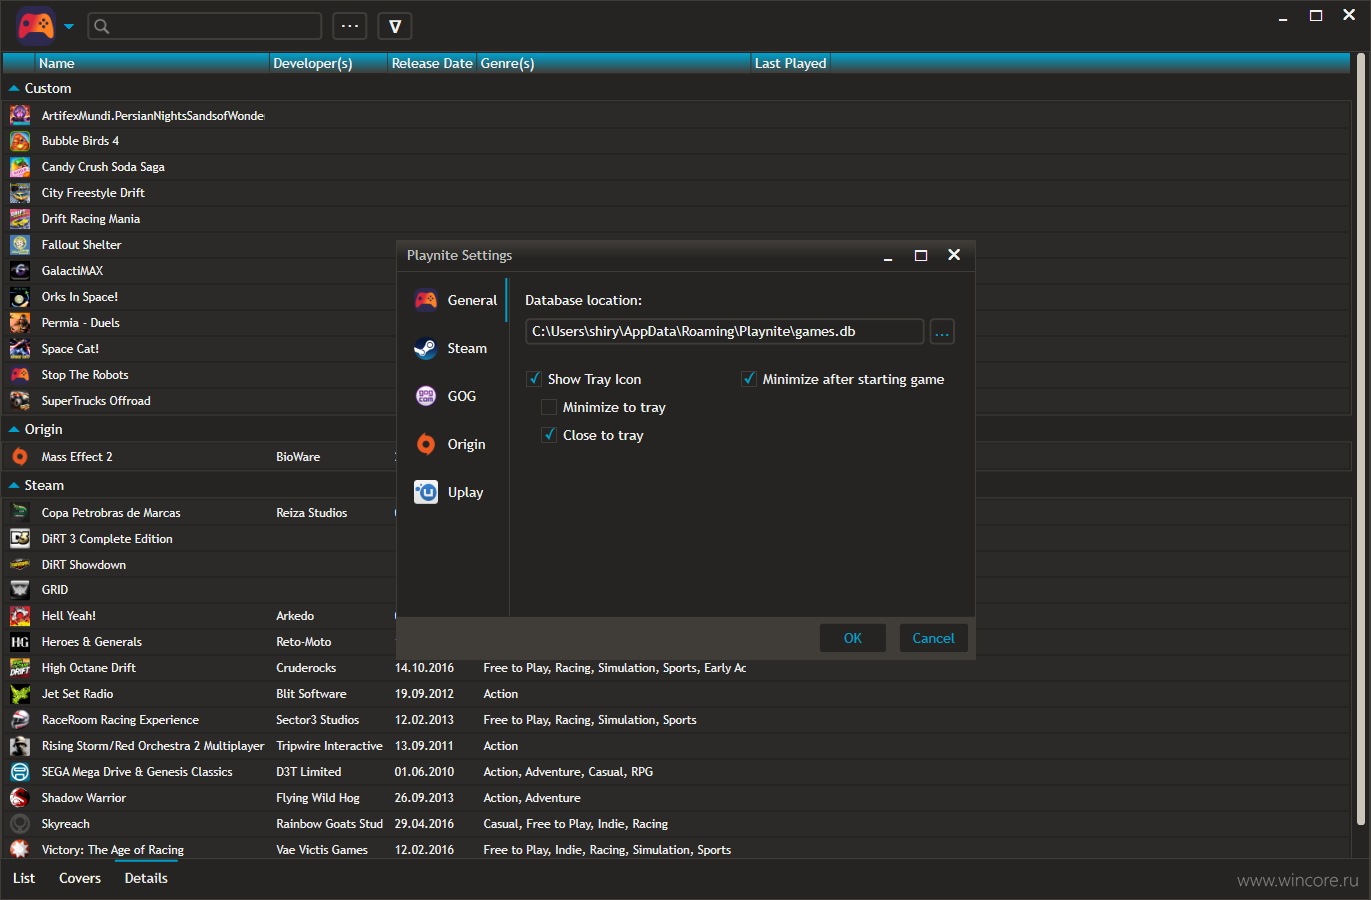Select the Skyreach game row
This screenshot has width=1371, height=900.
coord(676,824)
